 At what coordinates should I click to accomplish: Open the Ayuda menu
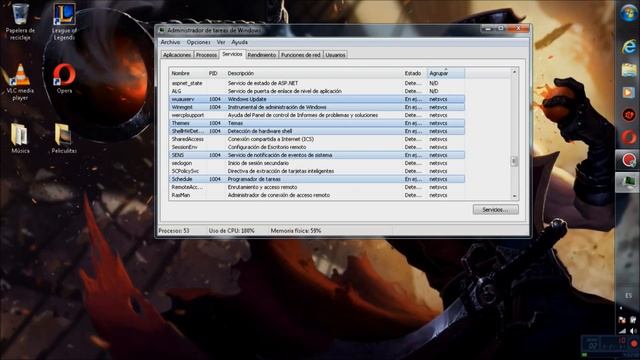(240, 42)
